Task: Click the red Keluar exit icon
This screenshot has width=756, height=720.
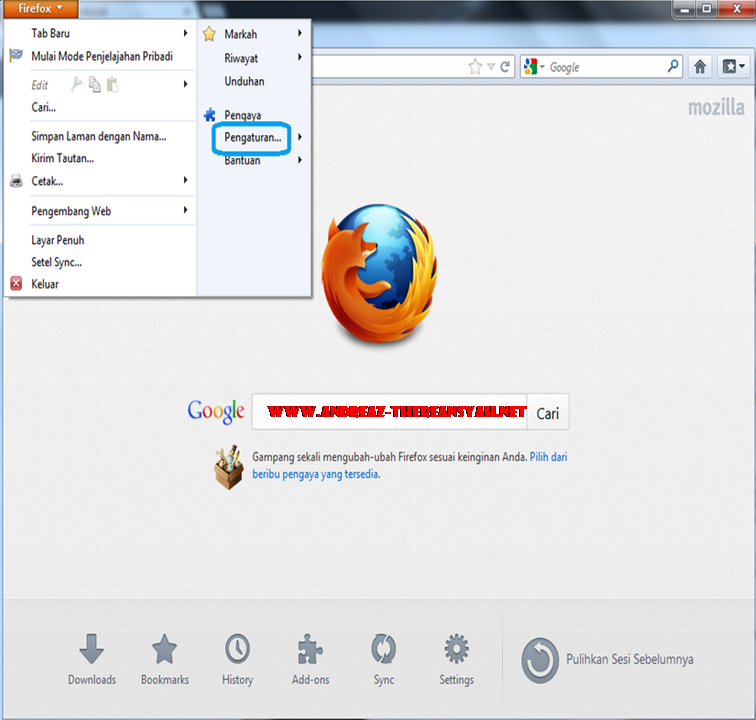Action: click(16, 283)
